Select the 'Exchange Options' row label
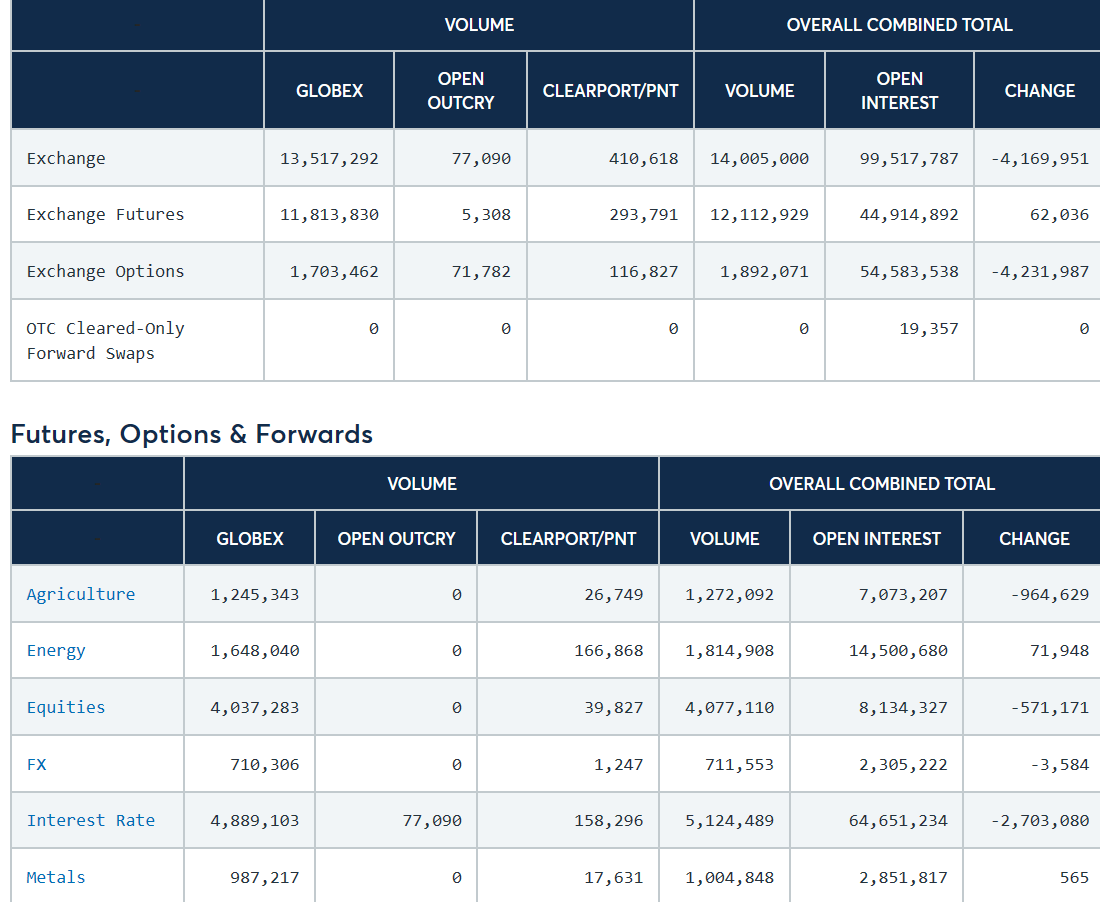Viewport: 1100px width, 902px height. [105, 271]
